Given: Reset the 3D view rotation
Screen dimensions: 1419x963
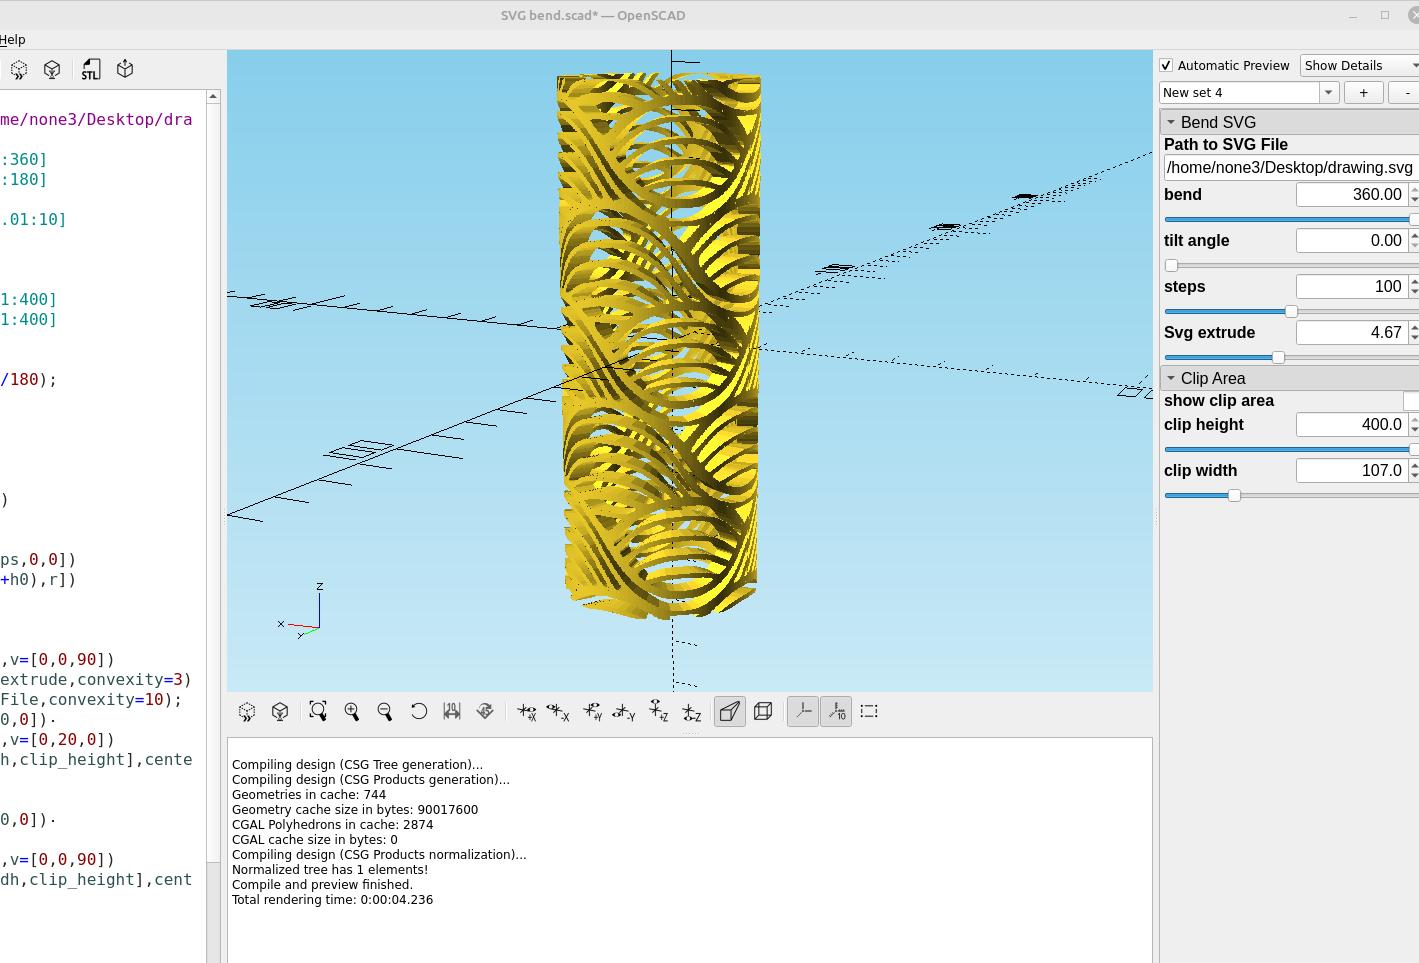Looking at the screenshot, I should click(419, 711).
